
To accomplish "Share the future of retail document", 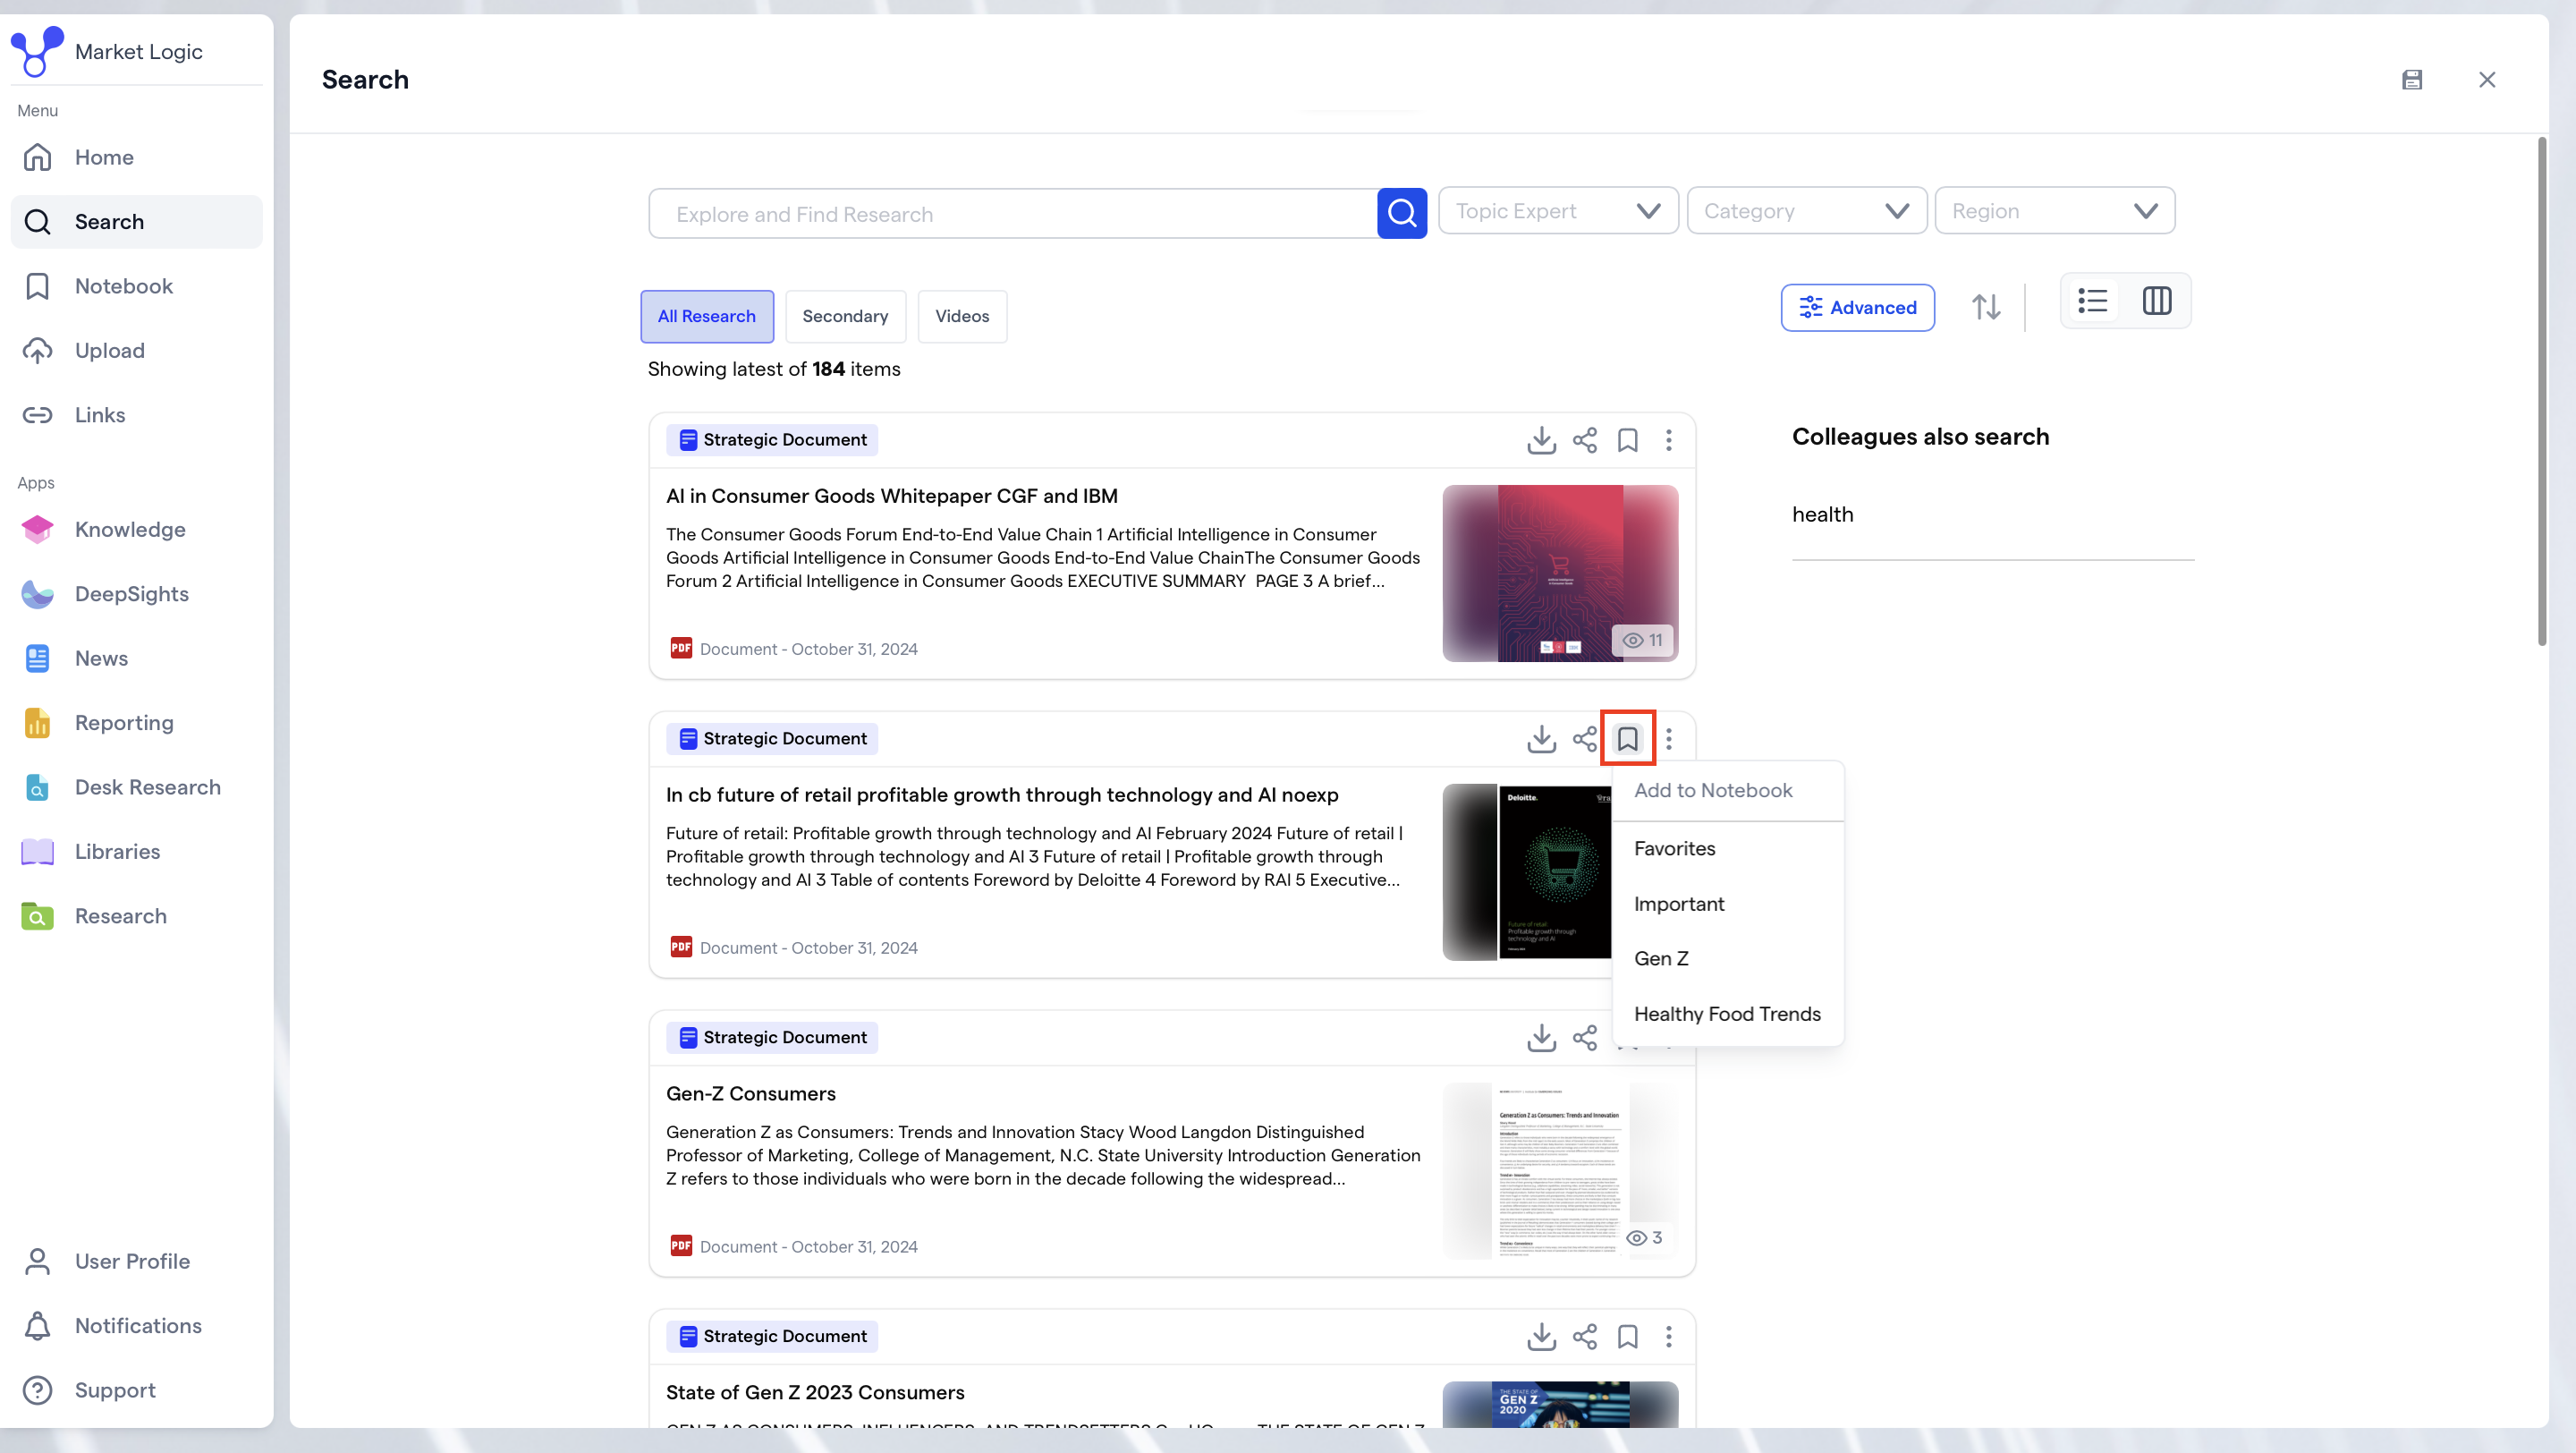I will 1585,739.
